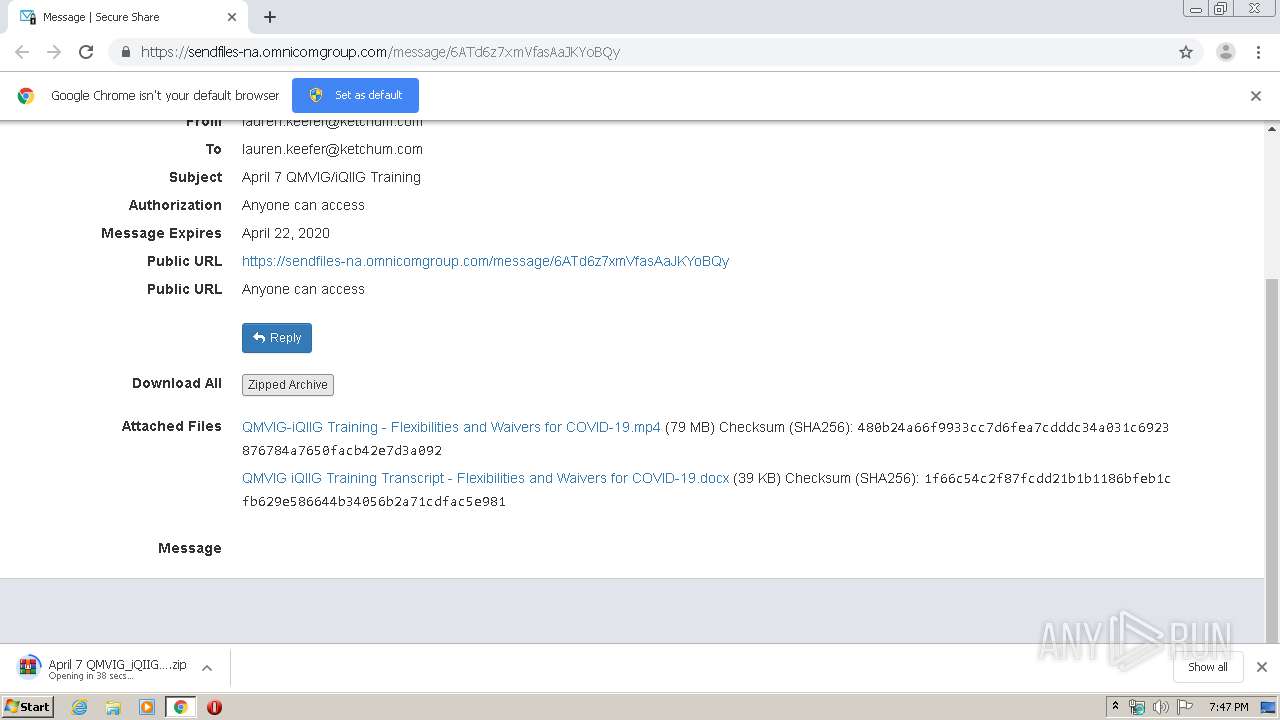1280x720 pixels.
Task: Show all downloads
Action: coord(1208,667)
